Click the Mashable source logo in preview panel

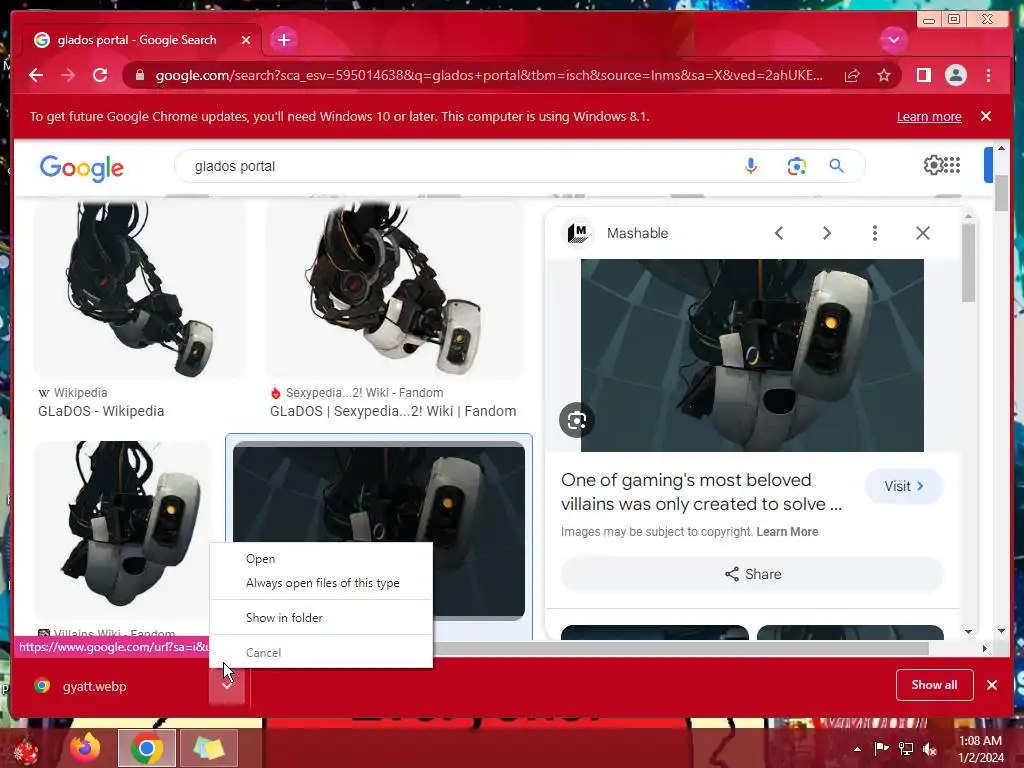point(577,233)
